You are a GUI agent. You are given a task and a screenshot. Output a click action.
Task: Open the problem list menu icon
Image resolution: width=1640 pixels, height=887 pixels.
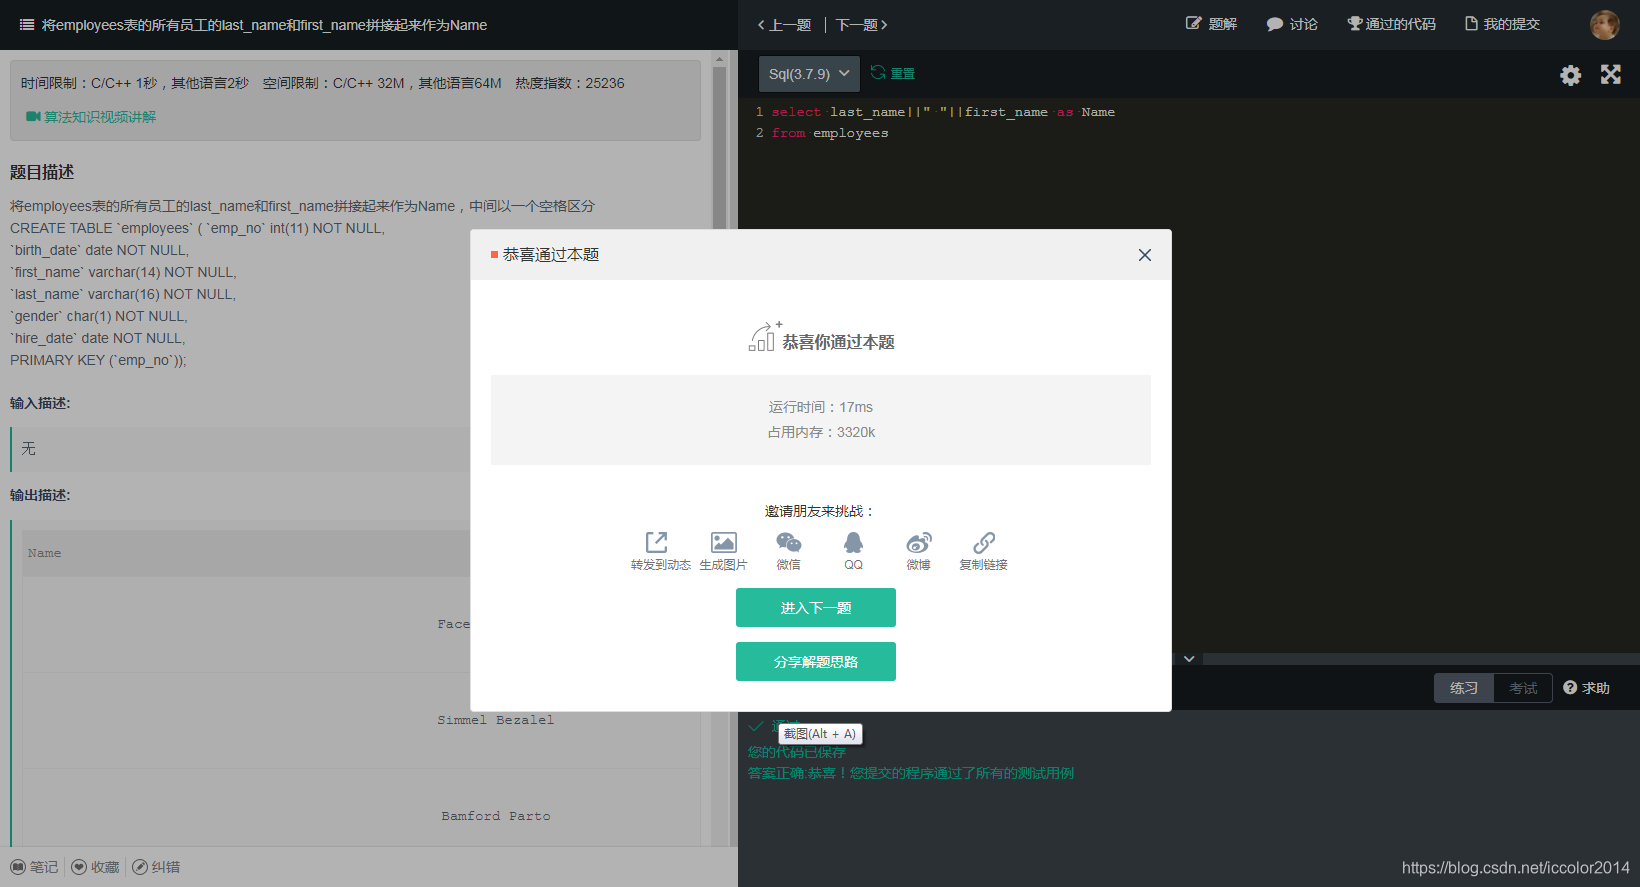[x=27, y=25]
